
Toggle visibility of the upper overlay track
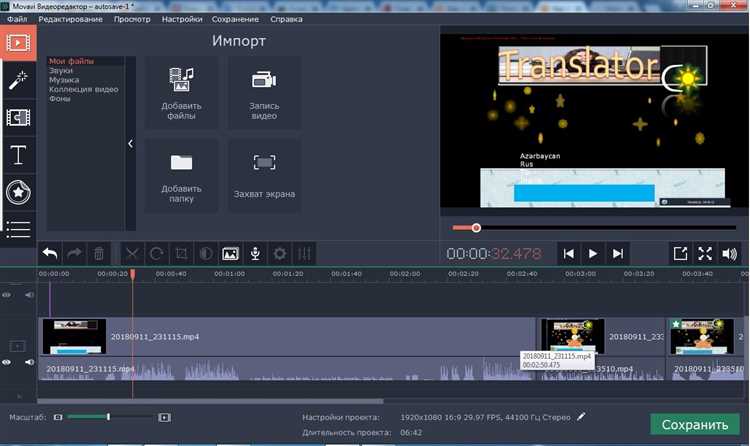pyautogui.click(x=7, y=295)
